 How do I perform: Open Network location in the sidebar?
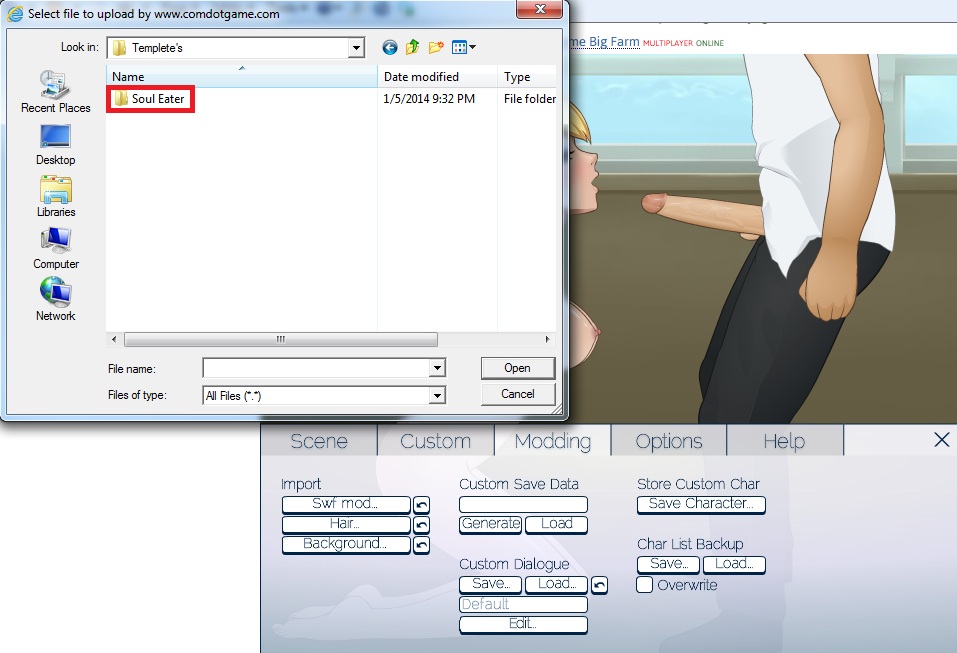tap(55, 300)
